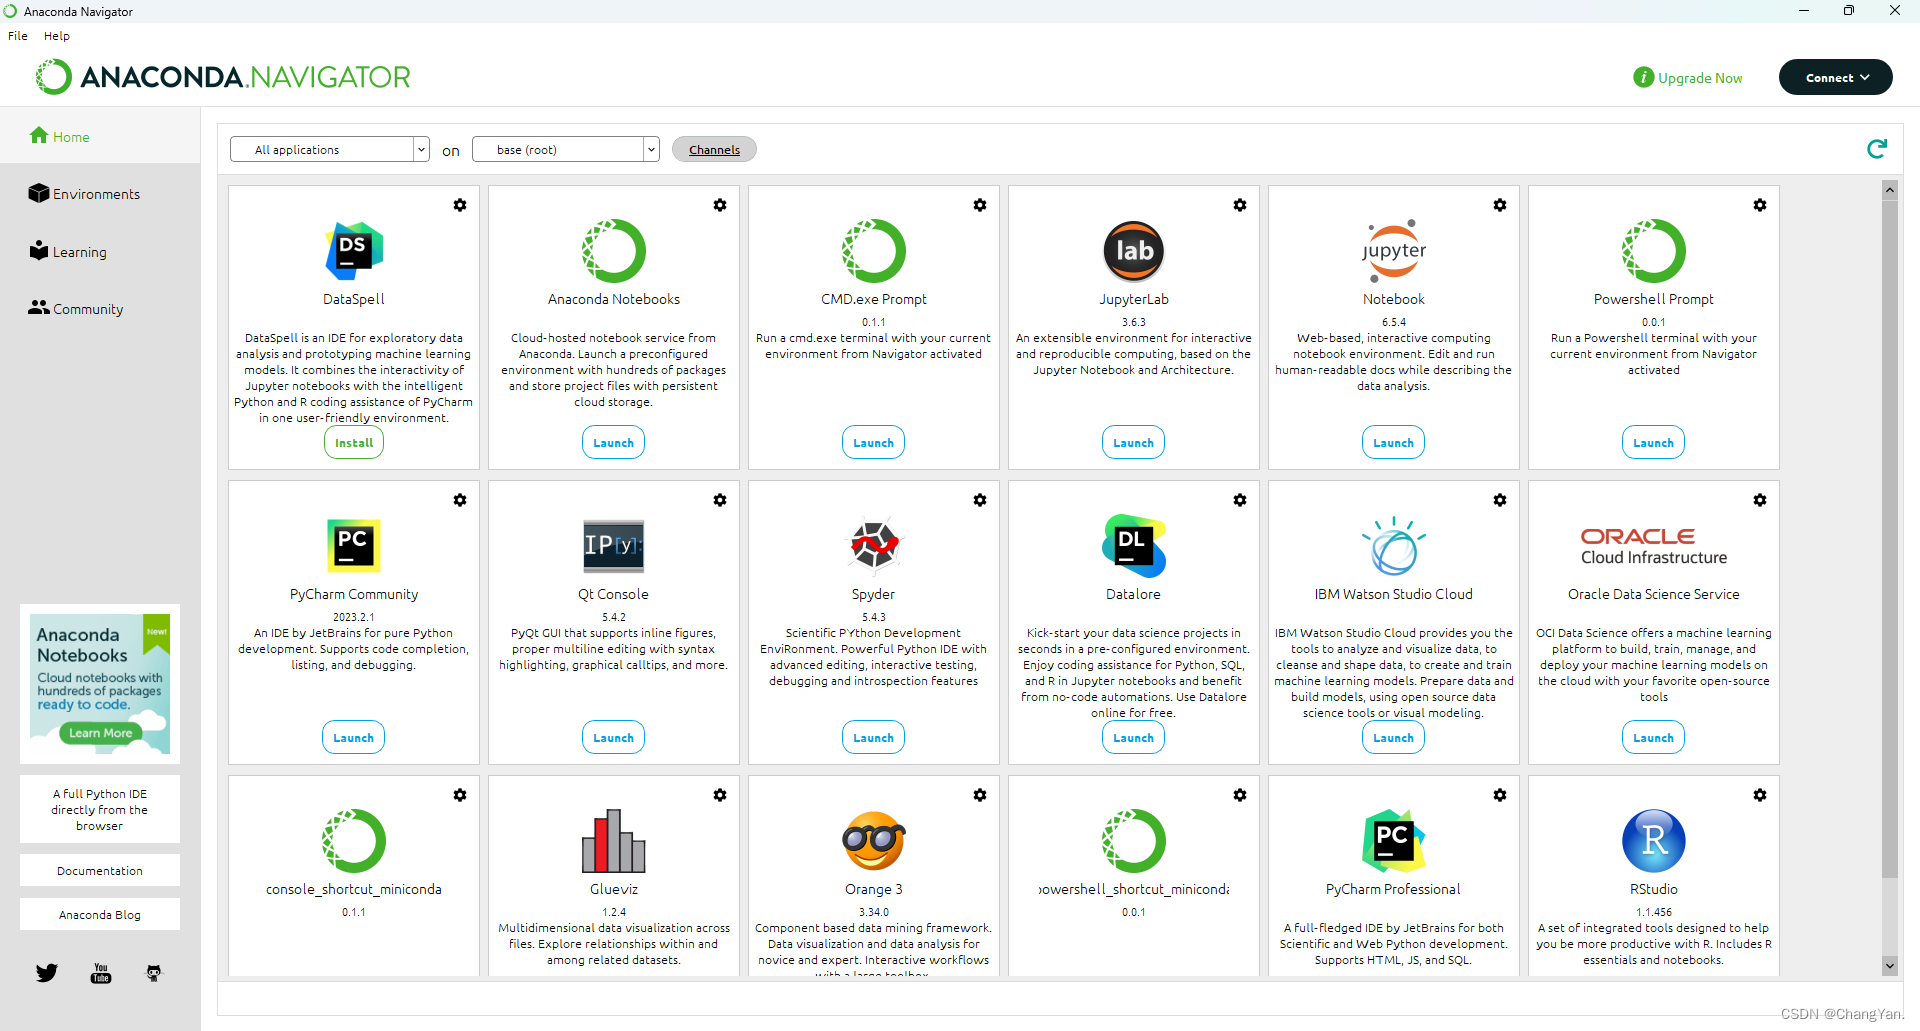Click the PyCharm Professional PC logo
The height and width of the screenshot is (1031, 1920).
[1394, 841]
